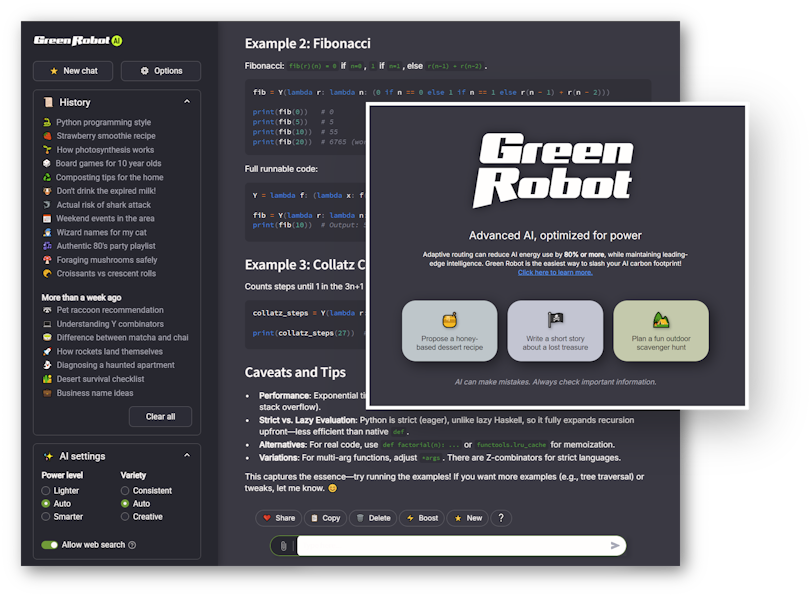
Task: Click the Example 2: Fibonacci heading
Action: 308,43
